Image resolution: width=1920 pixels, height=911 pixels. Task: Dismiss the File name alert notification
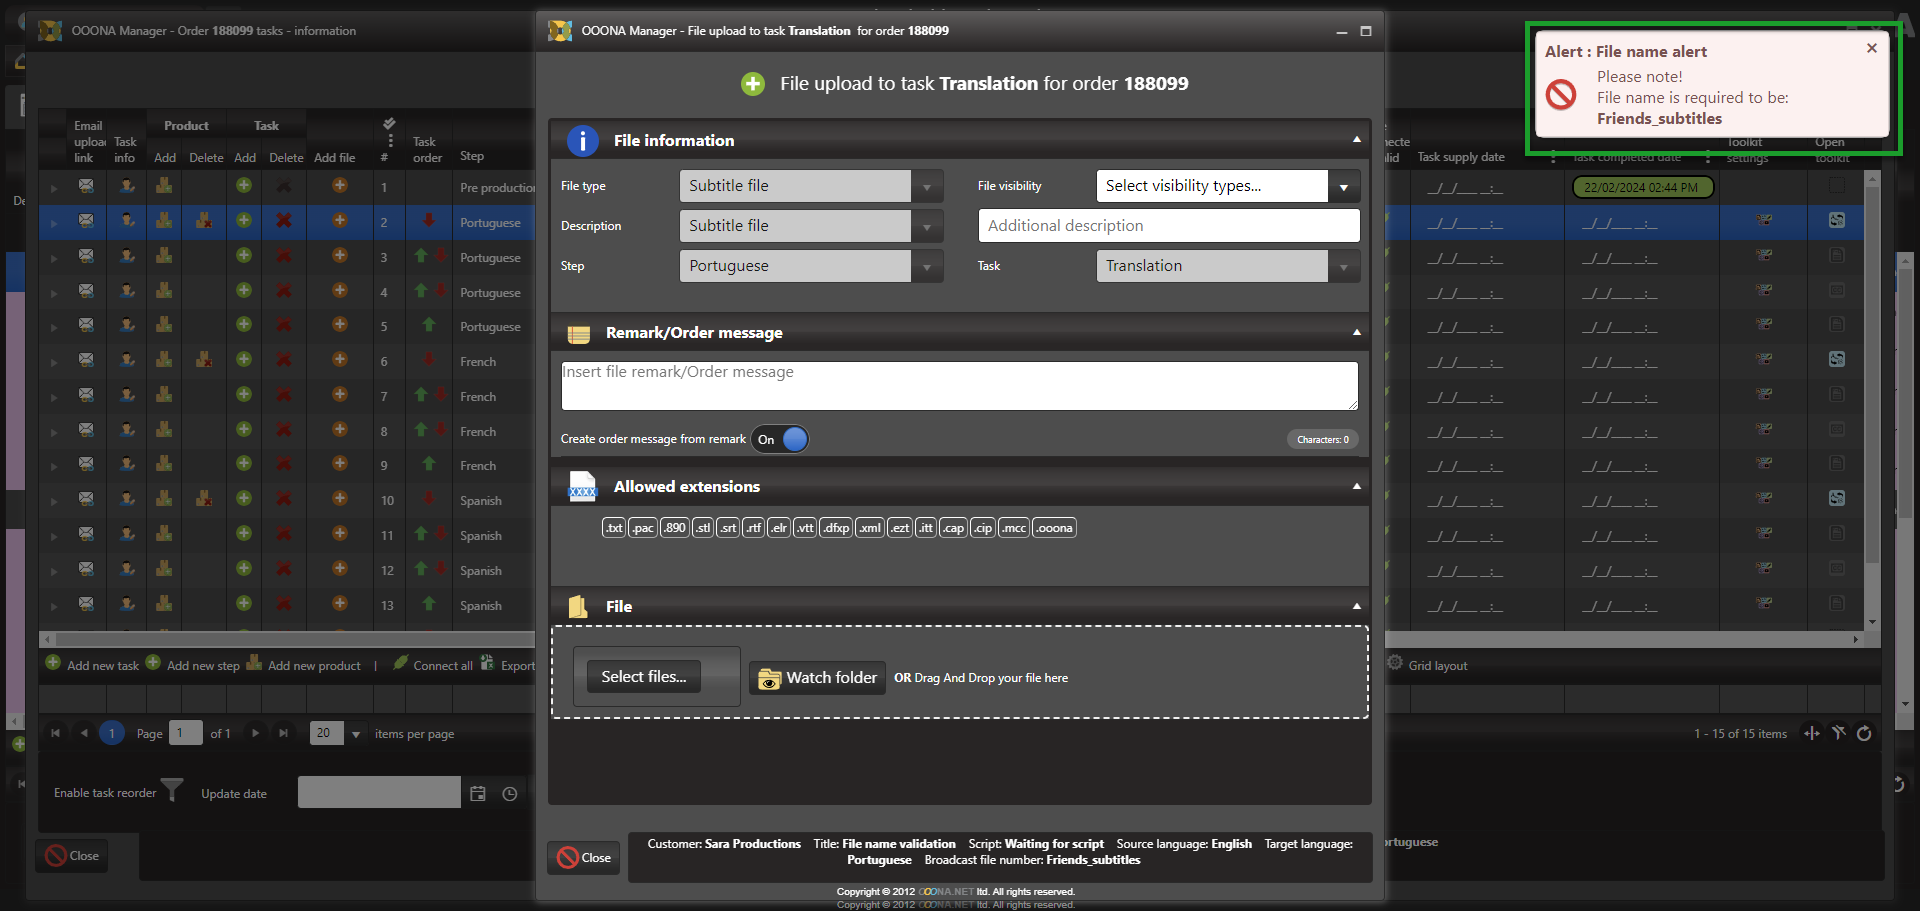pyautogui.click(x=1871, y=48)
